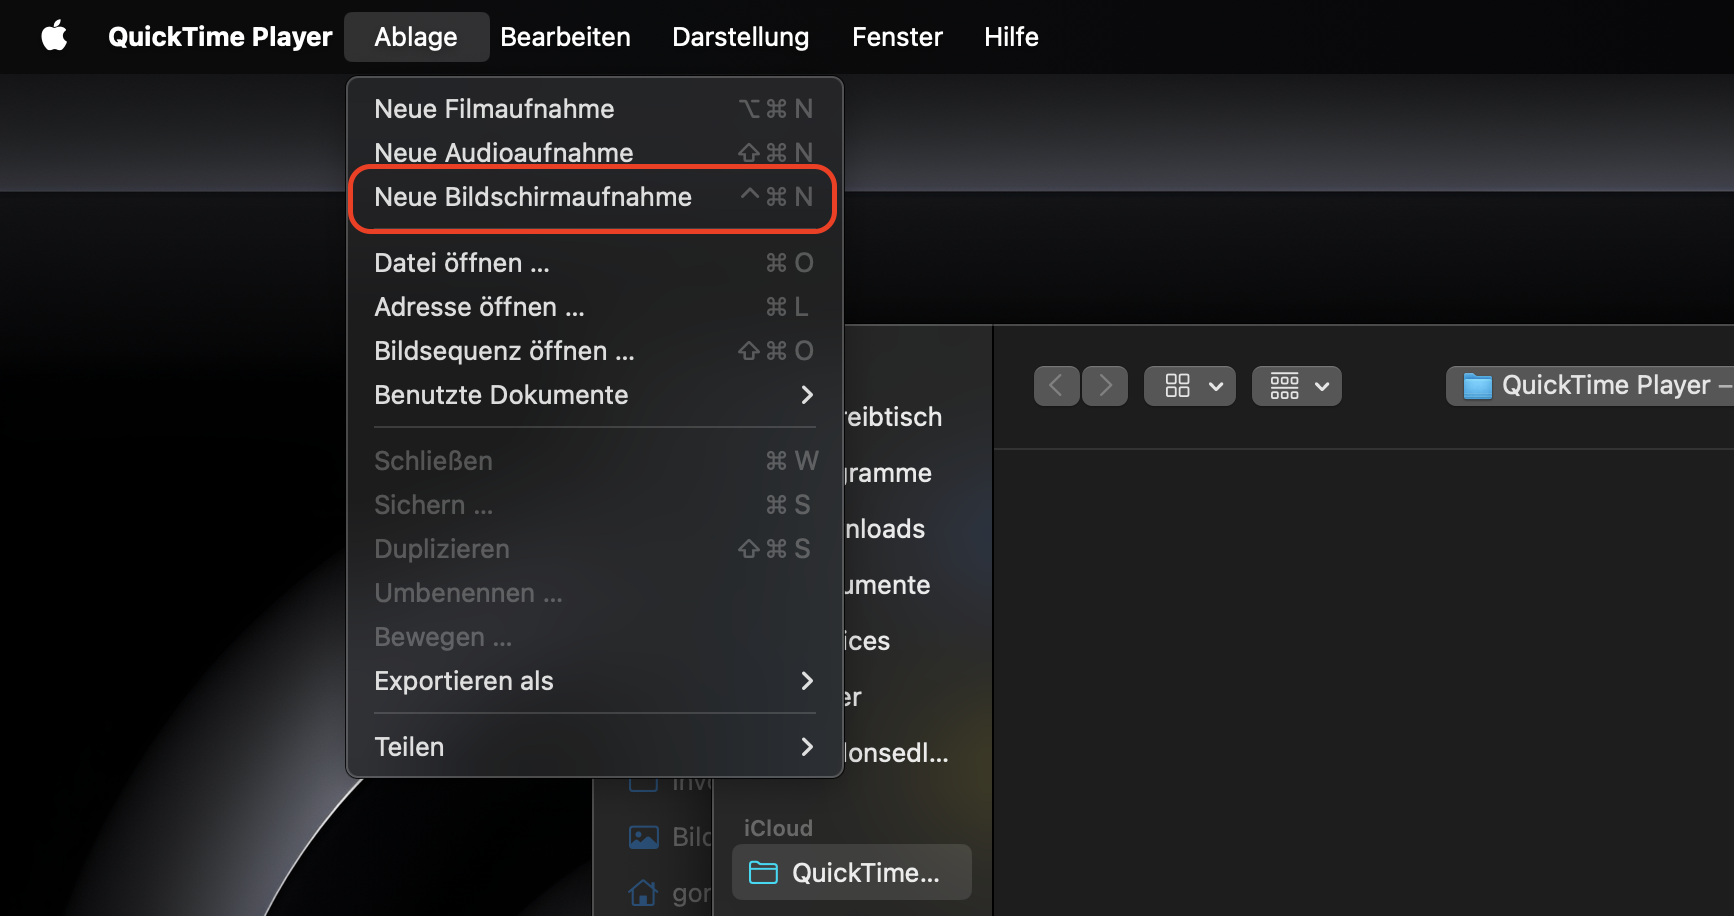Click the picture icon in the background sidebar
Screen dimensions: 1734x916
pyautogui.click(x=643, y=837)
